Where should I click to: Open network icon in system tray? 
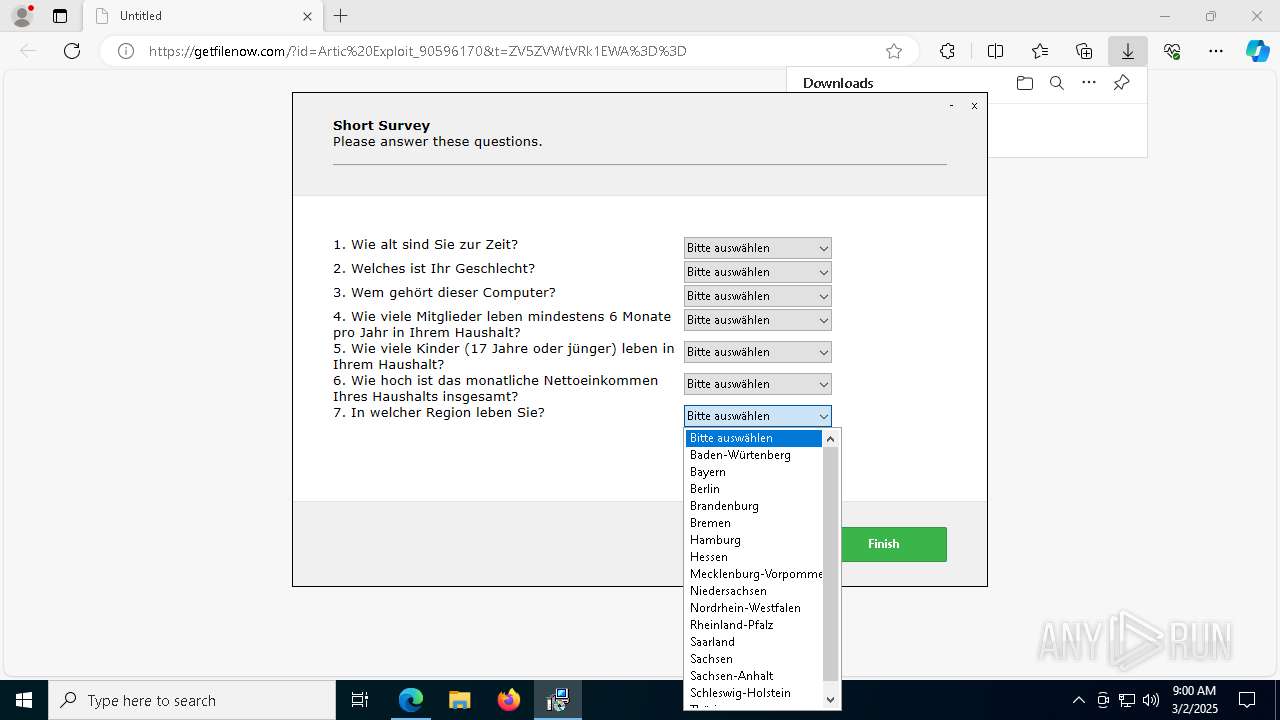pos(1127,700)
